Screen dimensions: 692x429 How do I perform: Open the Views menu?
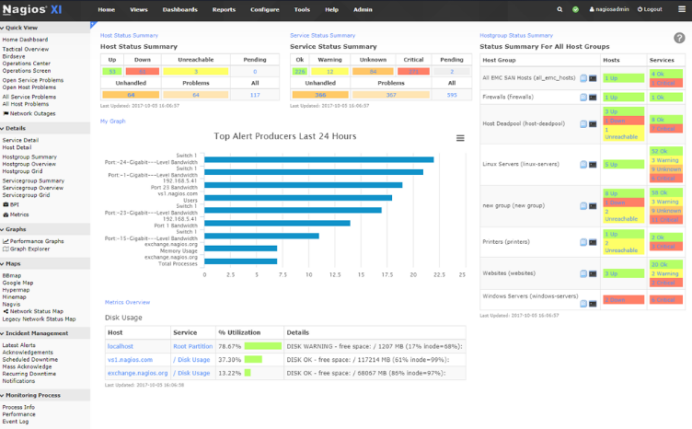(x=139, y=9)
